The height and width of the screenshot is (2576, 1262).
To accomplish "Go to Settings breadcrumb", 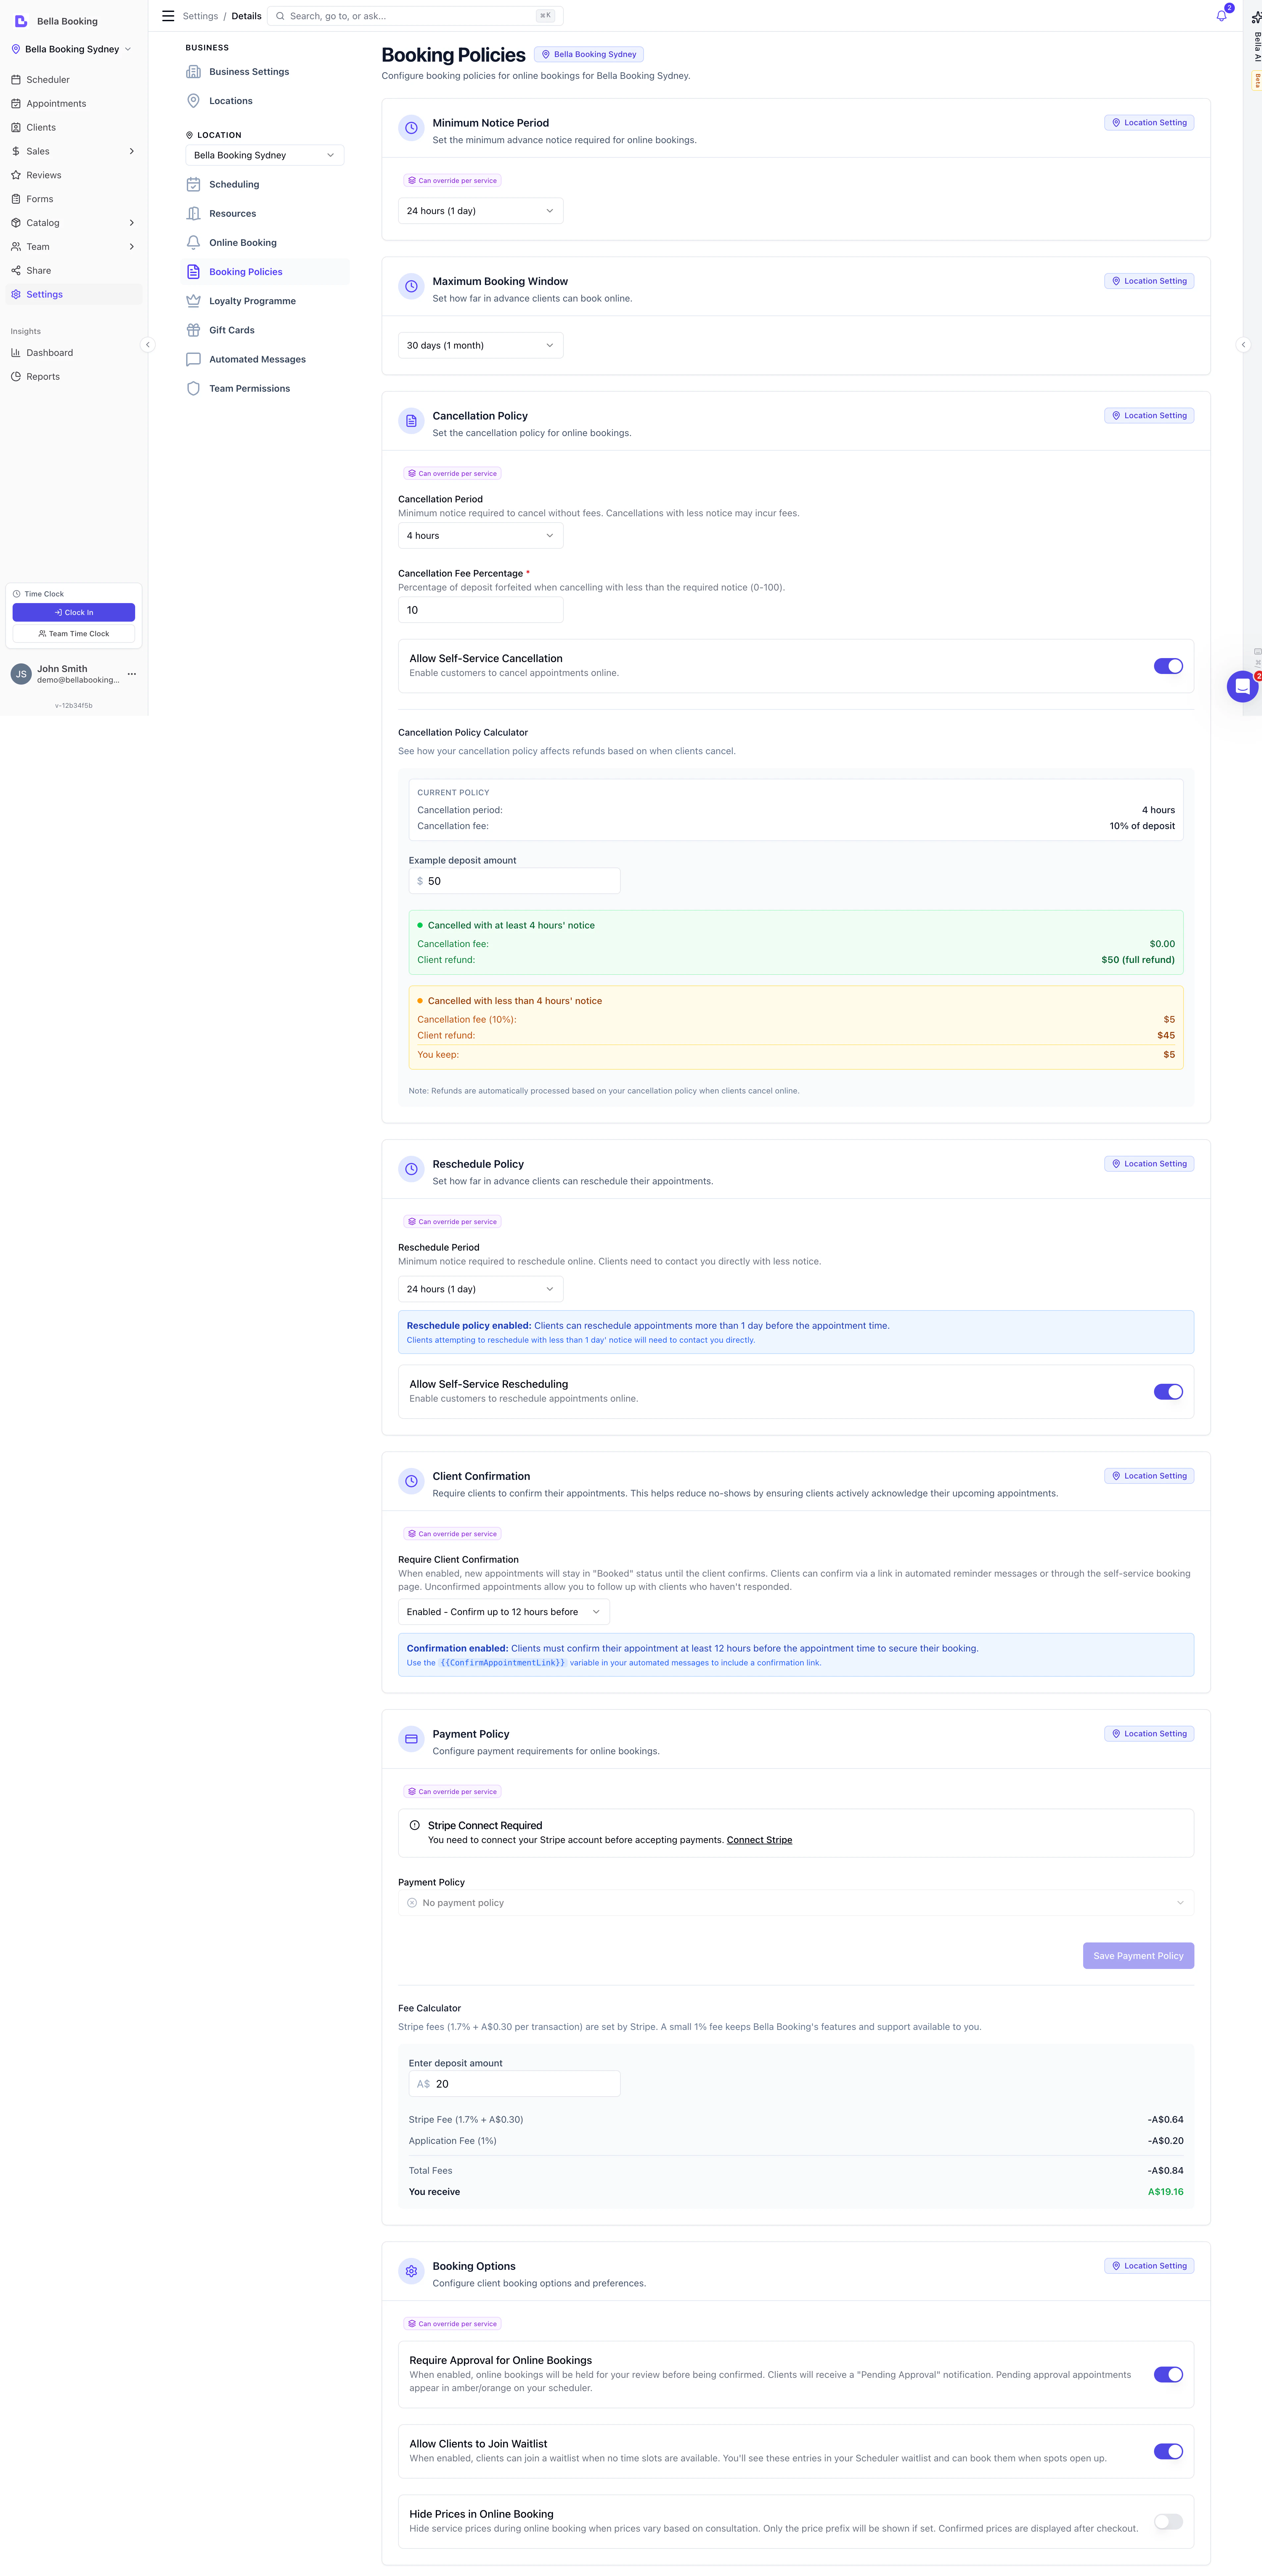I will pos(200,16).
